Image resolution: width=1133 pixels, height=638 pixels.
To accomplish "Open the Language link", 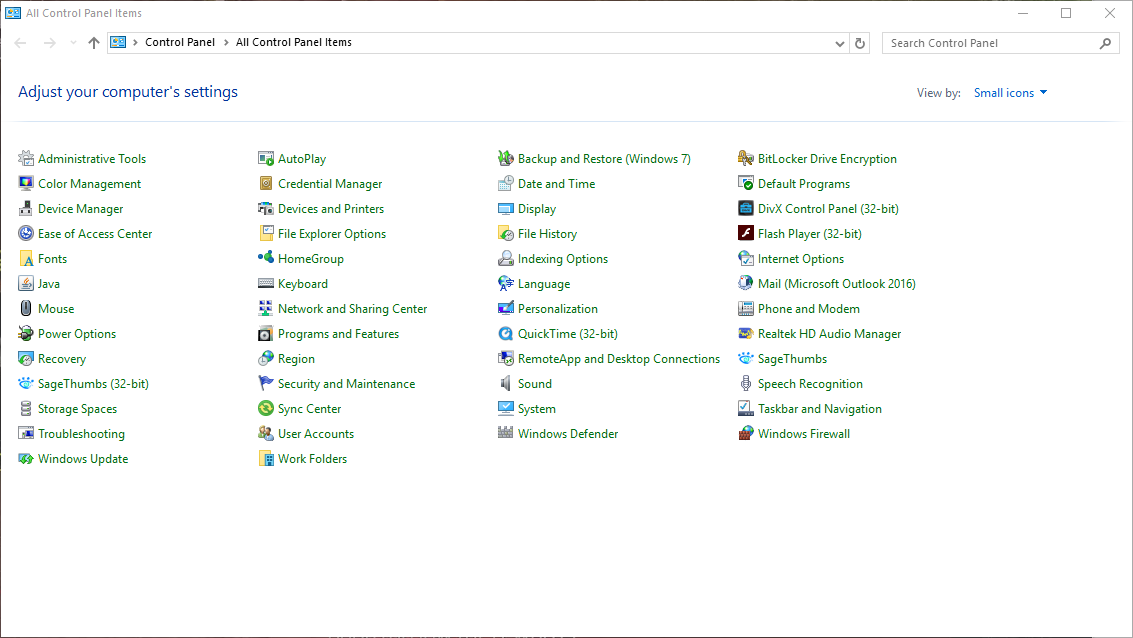I will [x=544, y=284].
